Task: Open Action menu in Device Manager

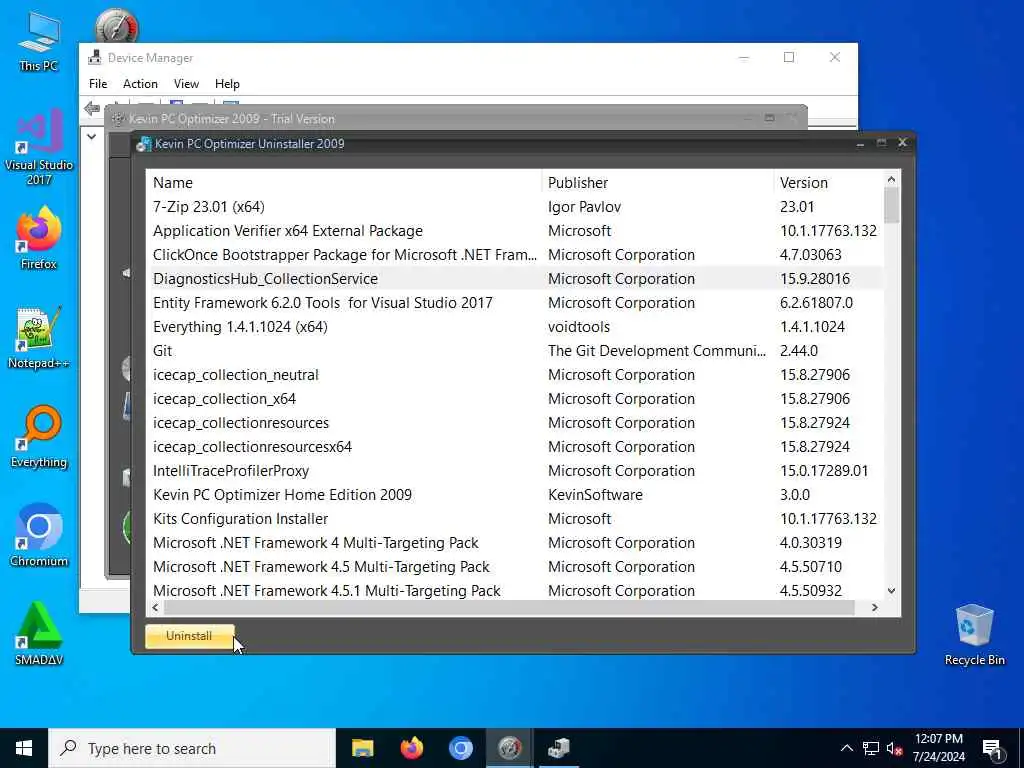Action: click(140, 84)
